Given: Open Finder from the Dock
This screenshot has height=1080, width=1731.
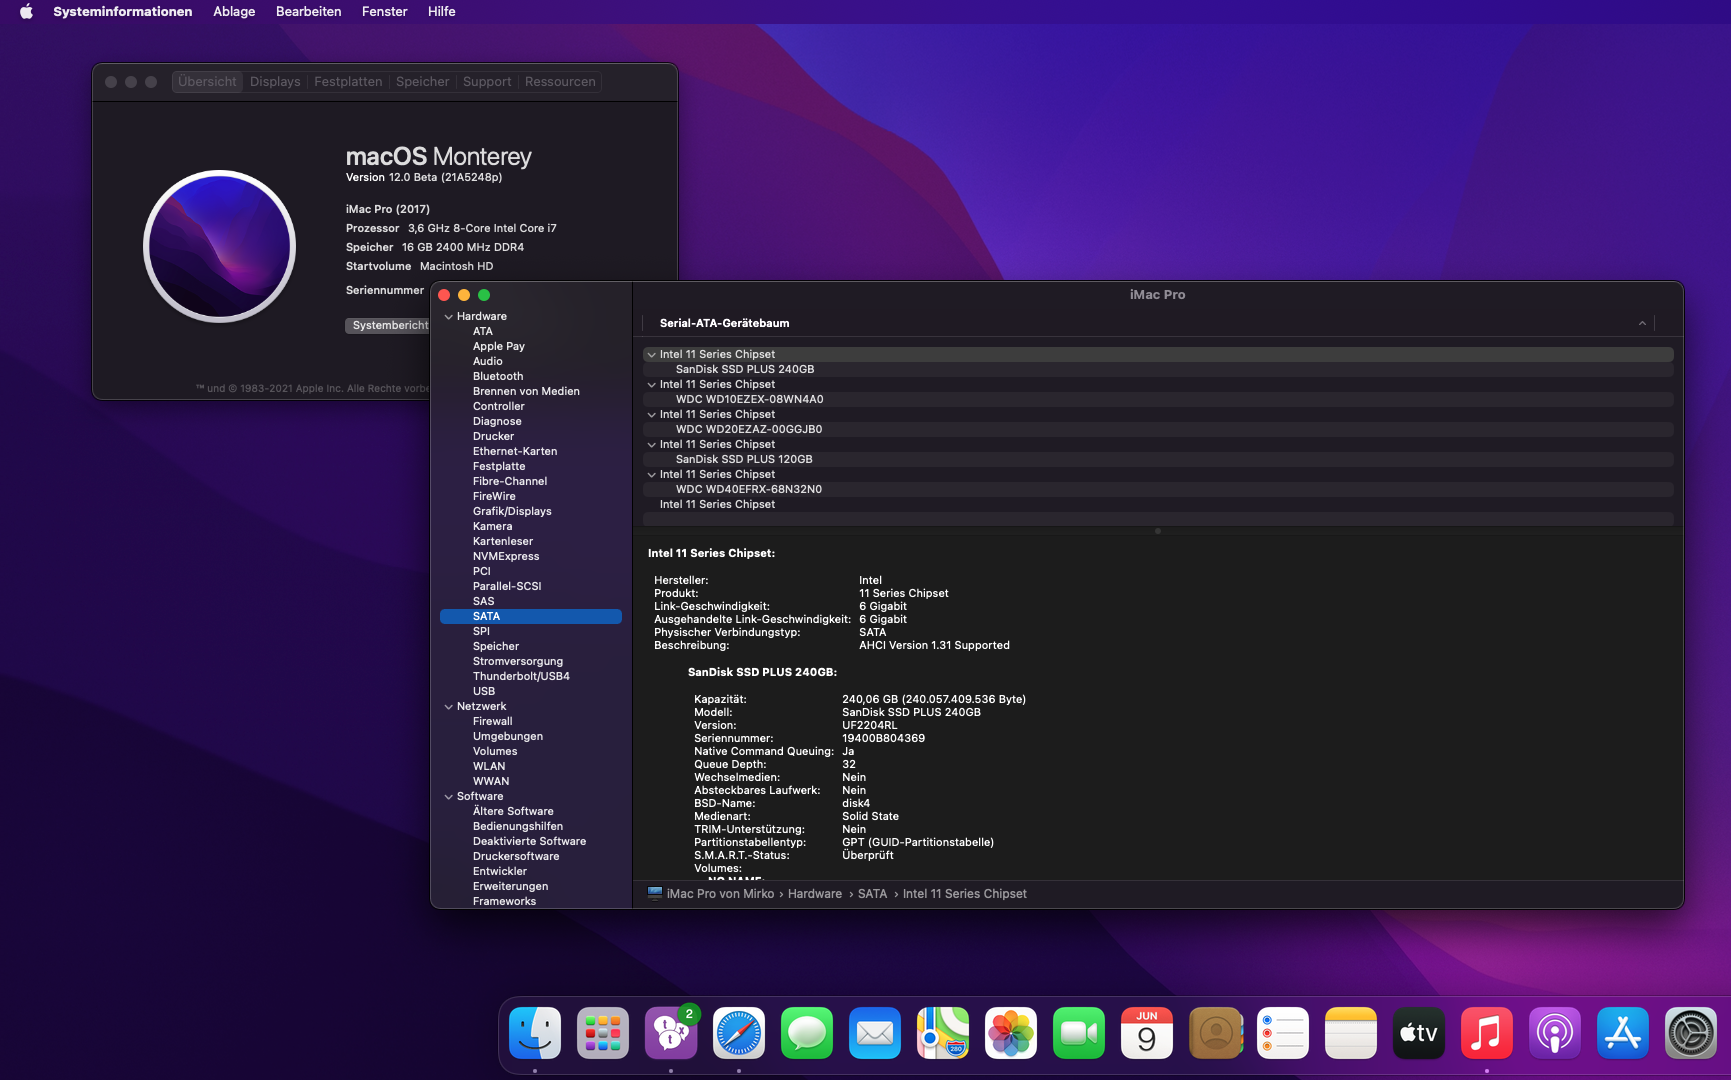Looking at the screenshot, I should pos(535,1033).
